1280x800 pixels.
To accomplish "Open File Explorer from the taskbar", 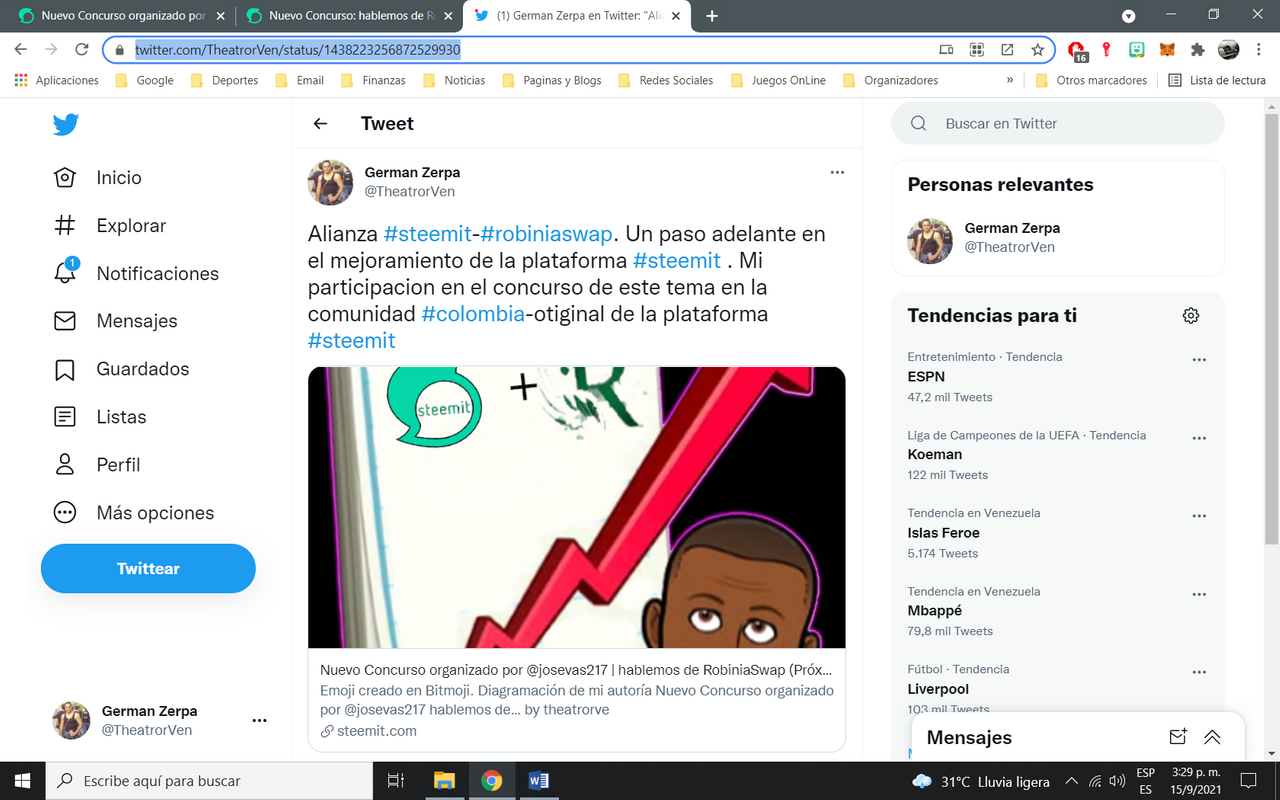I will [x=444, y=781].
